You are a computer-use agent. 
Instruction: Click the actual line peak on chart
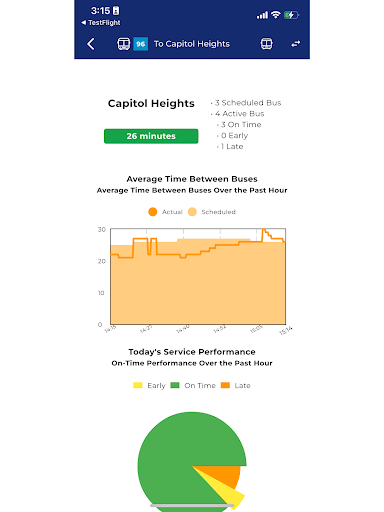[x=264, y=230]
